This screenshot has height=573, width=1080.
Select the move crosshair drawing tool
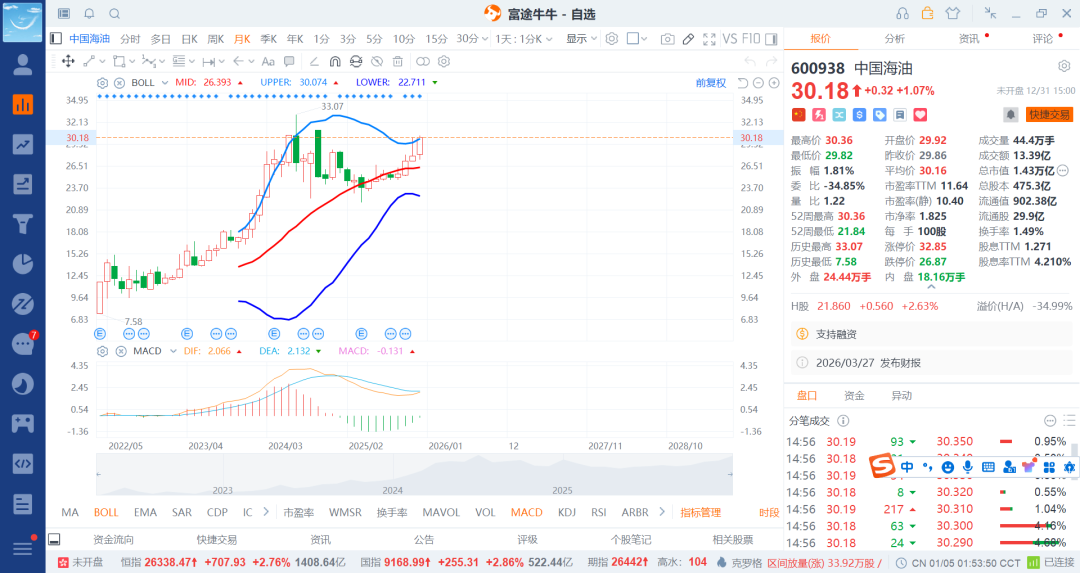(68, 61)
